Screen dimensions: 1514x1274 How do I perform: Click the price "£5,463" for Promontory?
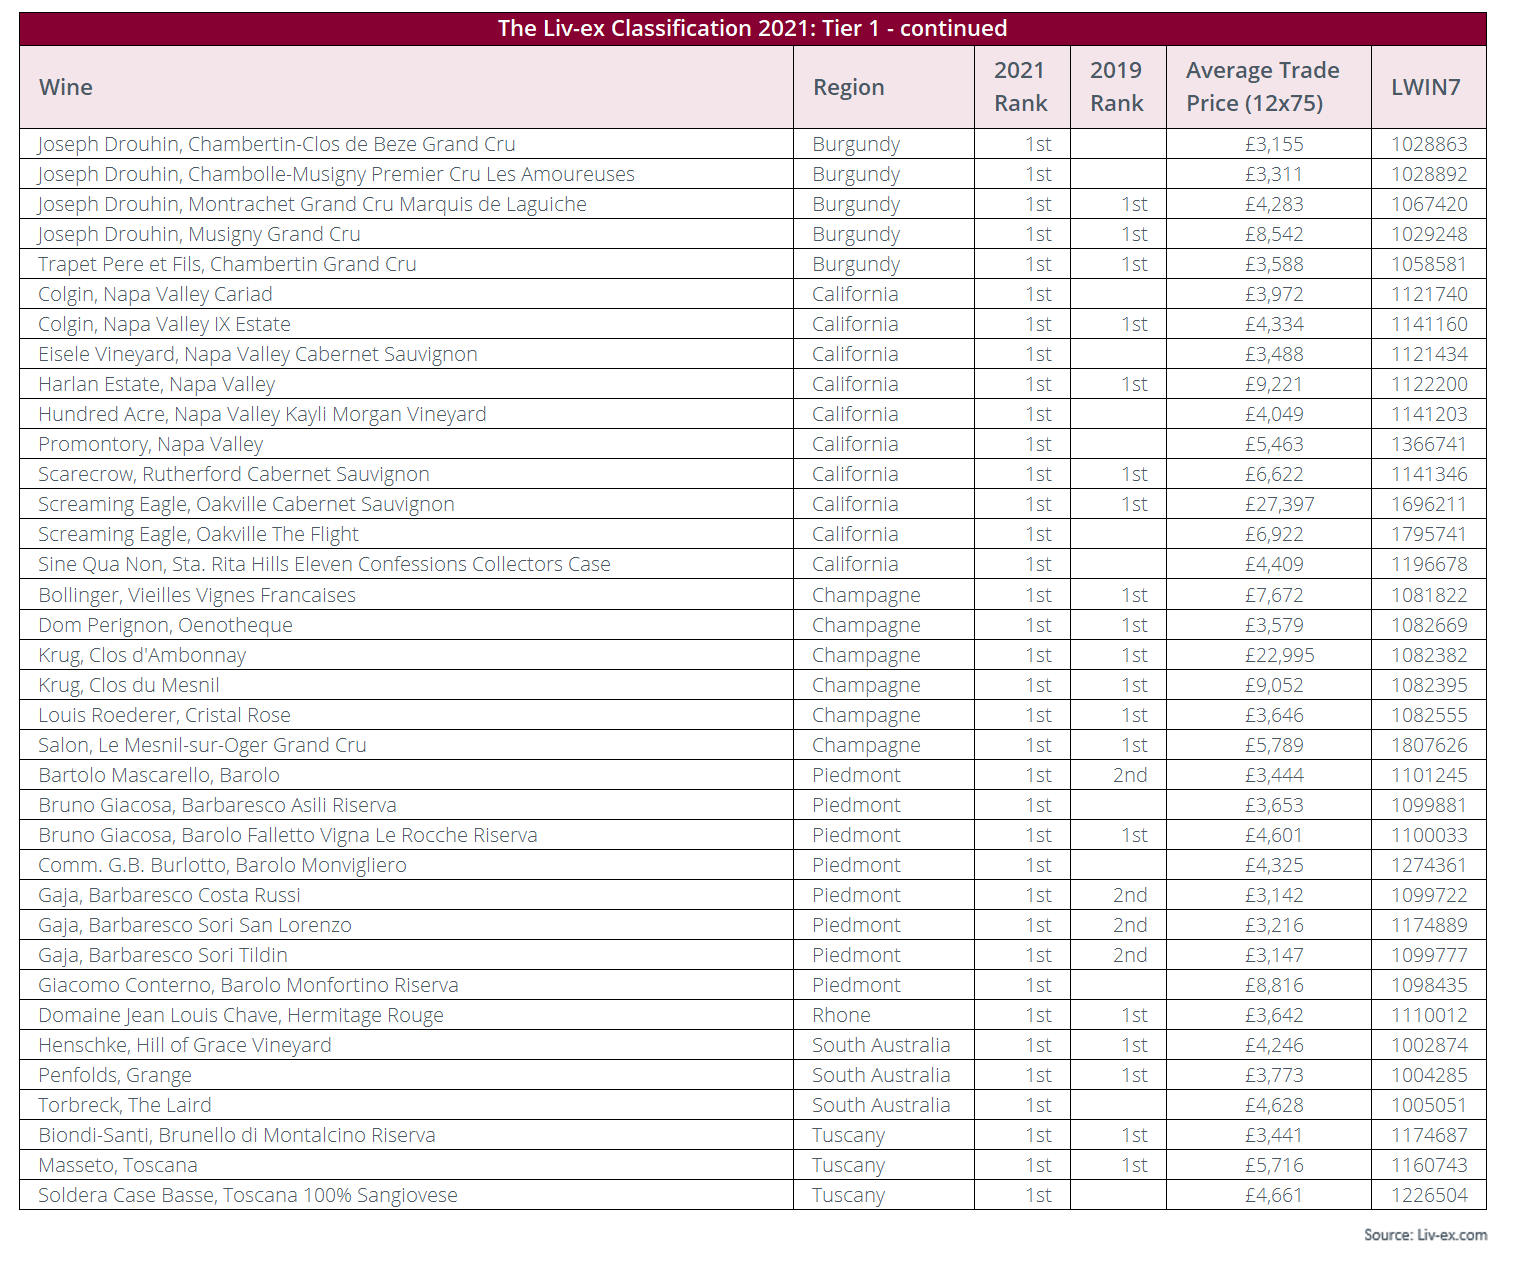point(1274,444)
